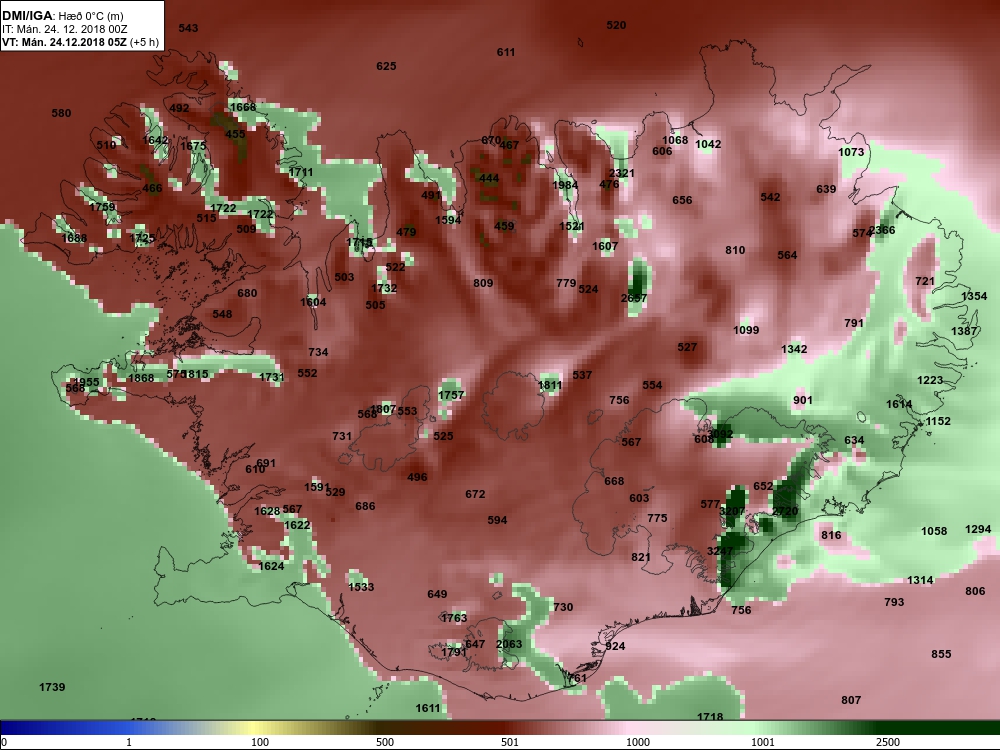Click the legend label '1000'

(638, 742)
